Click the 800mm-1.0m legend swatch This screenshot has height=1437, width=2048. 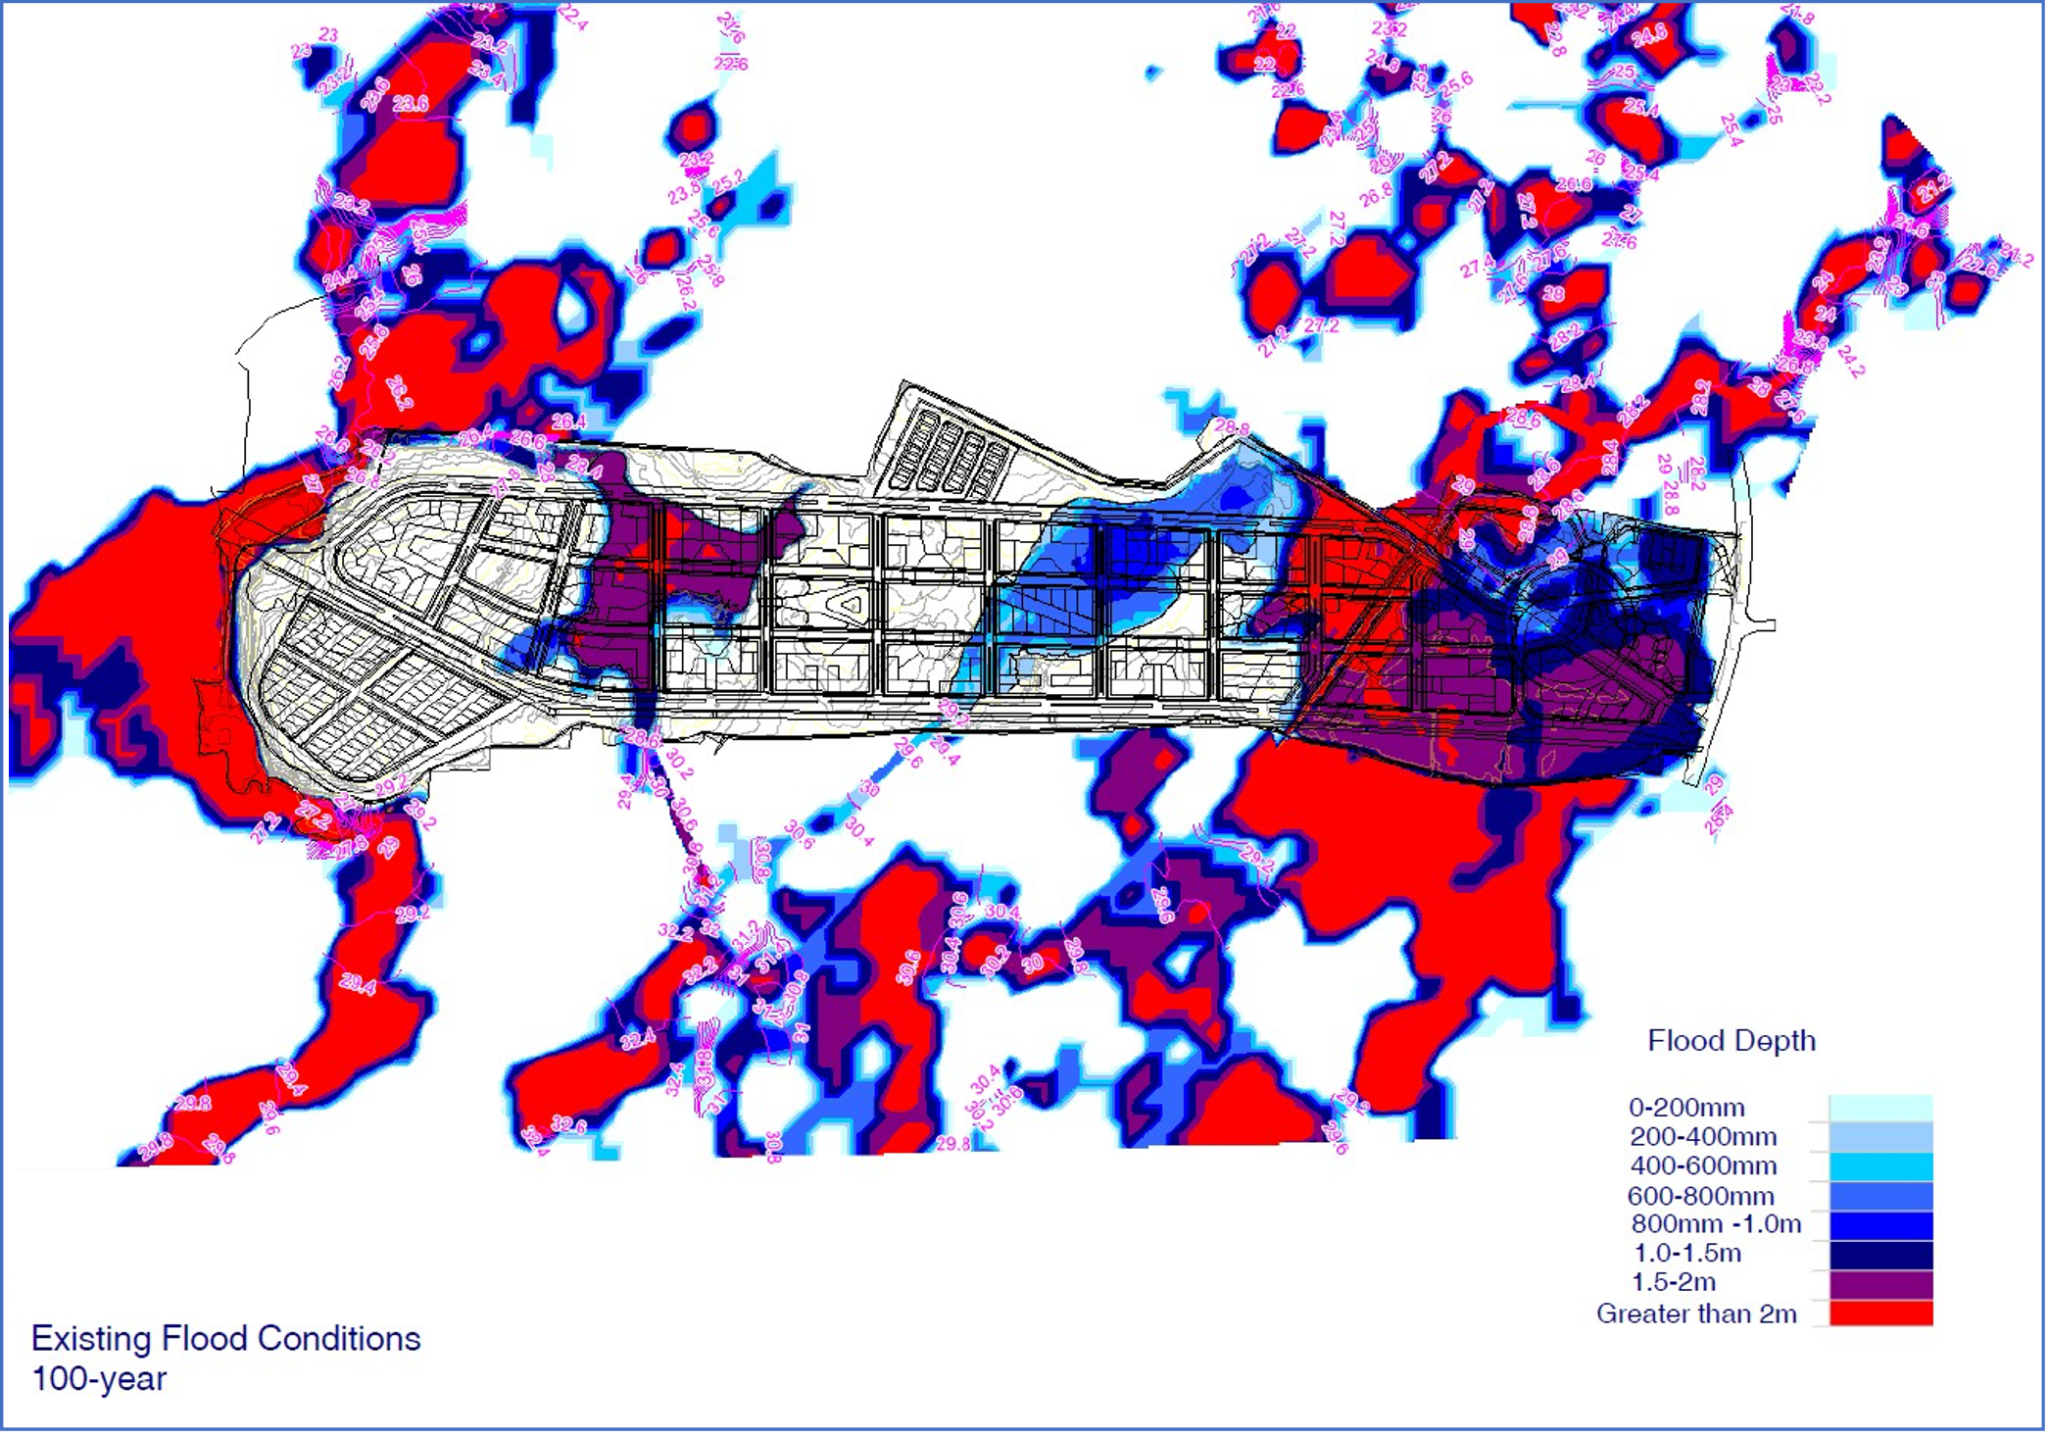point(1880,1225)
